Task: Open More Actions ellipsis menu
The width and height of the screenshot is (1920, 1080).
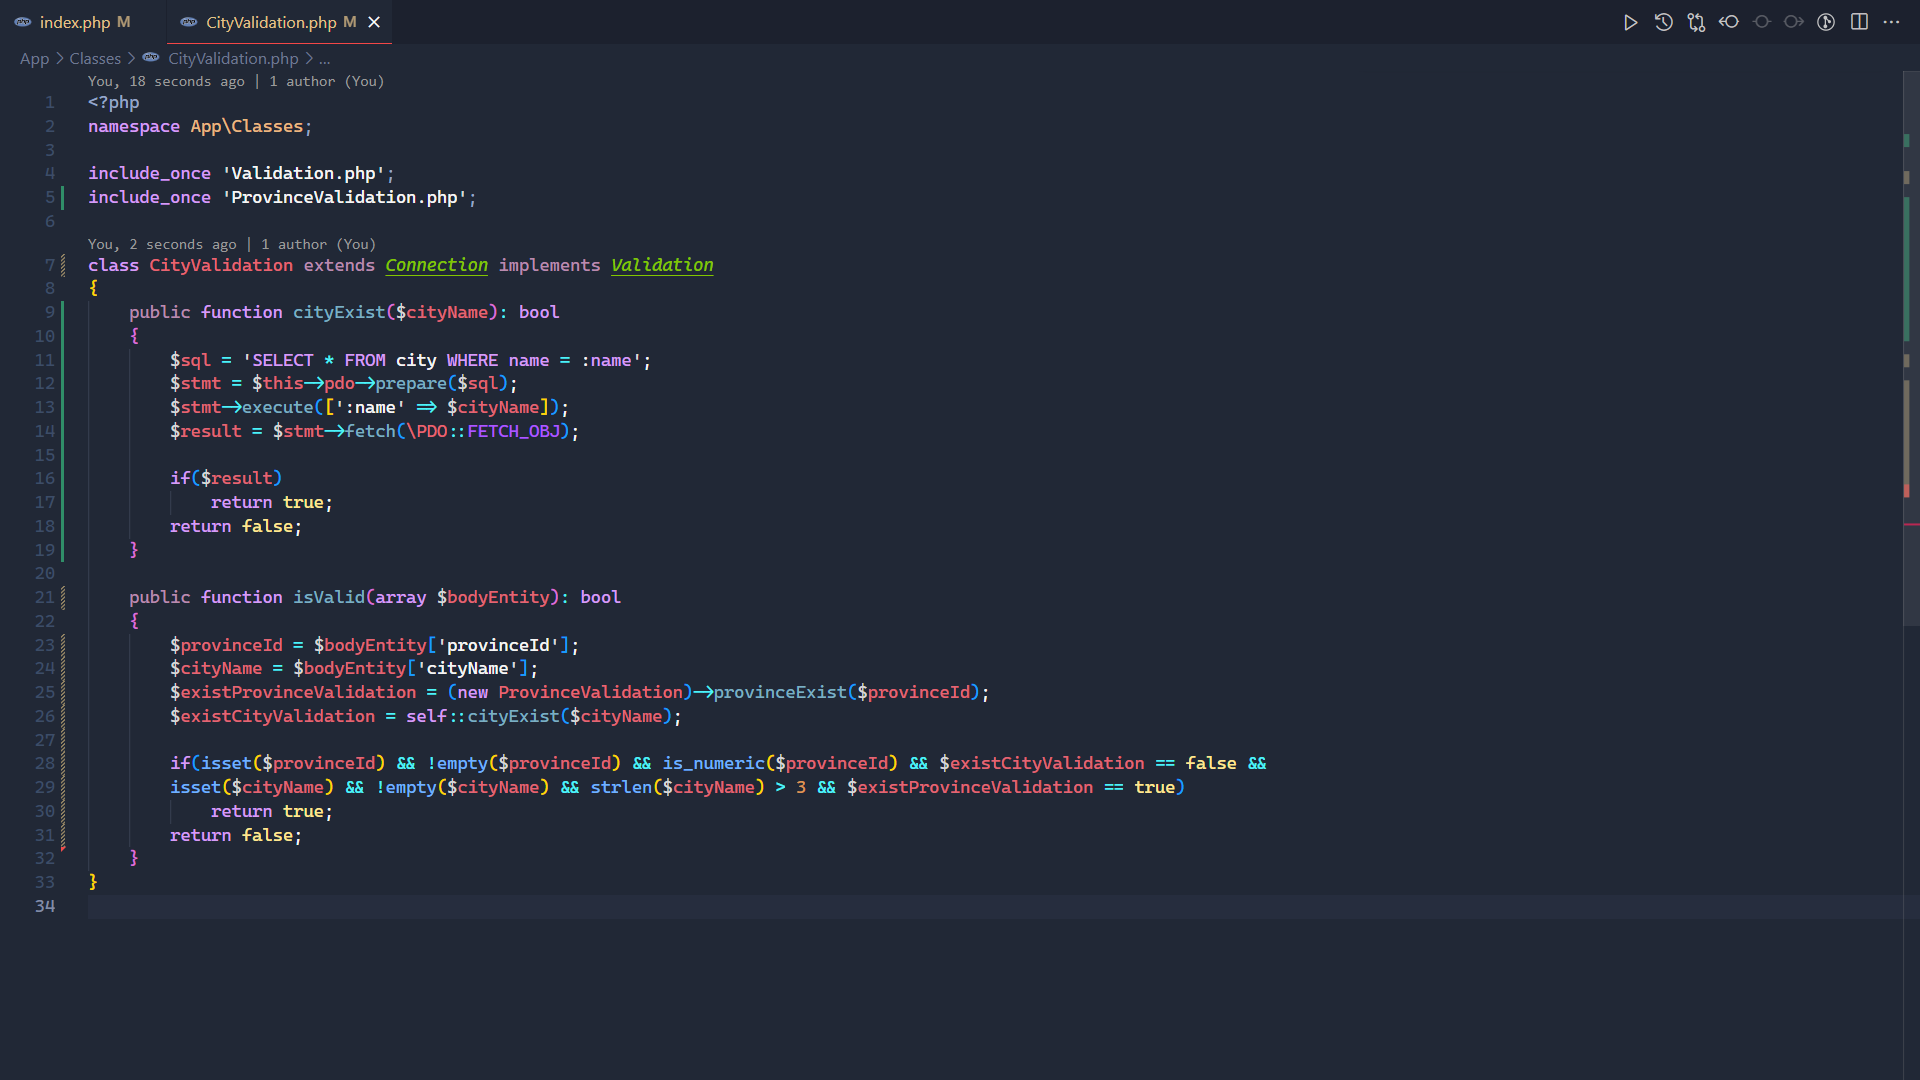Action: coord(1891,22)
